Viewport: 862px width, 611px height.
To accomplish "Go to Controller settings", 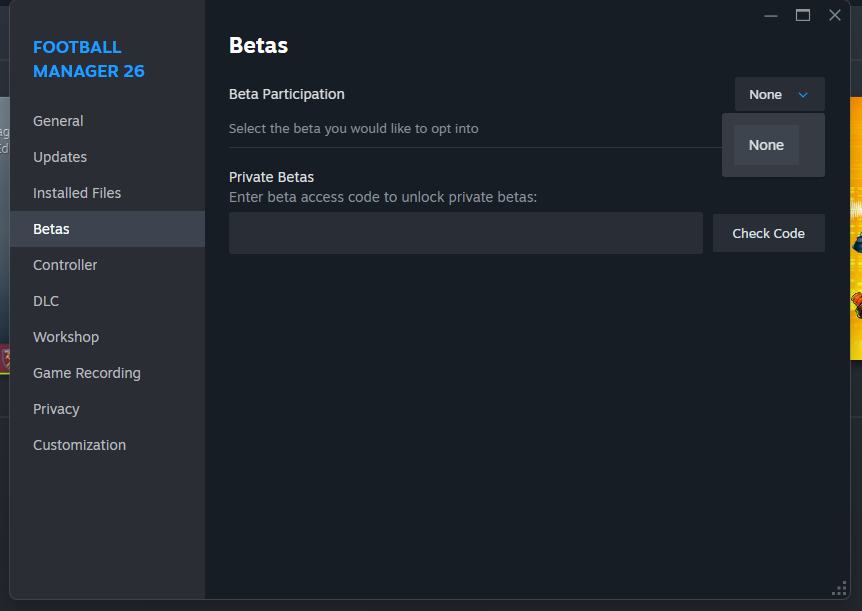I will pos(65,265).
